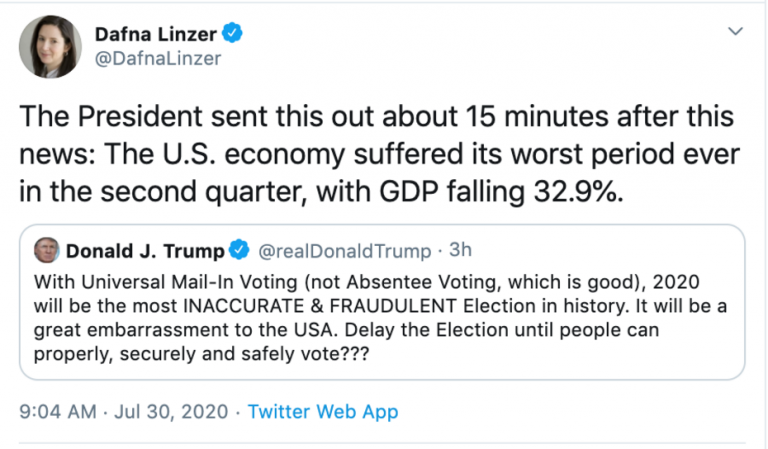Open the tweet options chevron menu
This screenshot has width=768, height=449.
[x=736, y=31]
